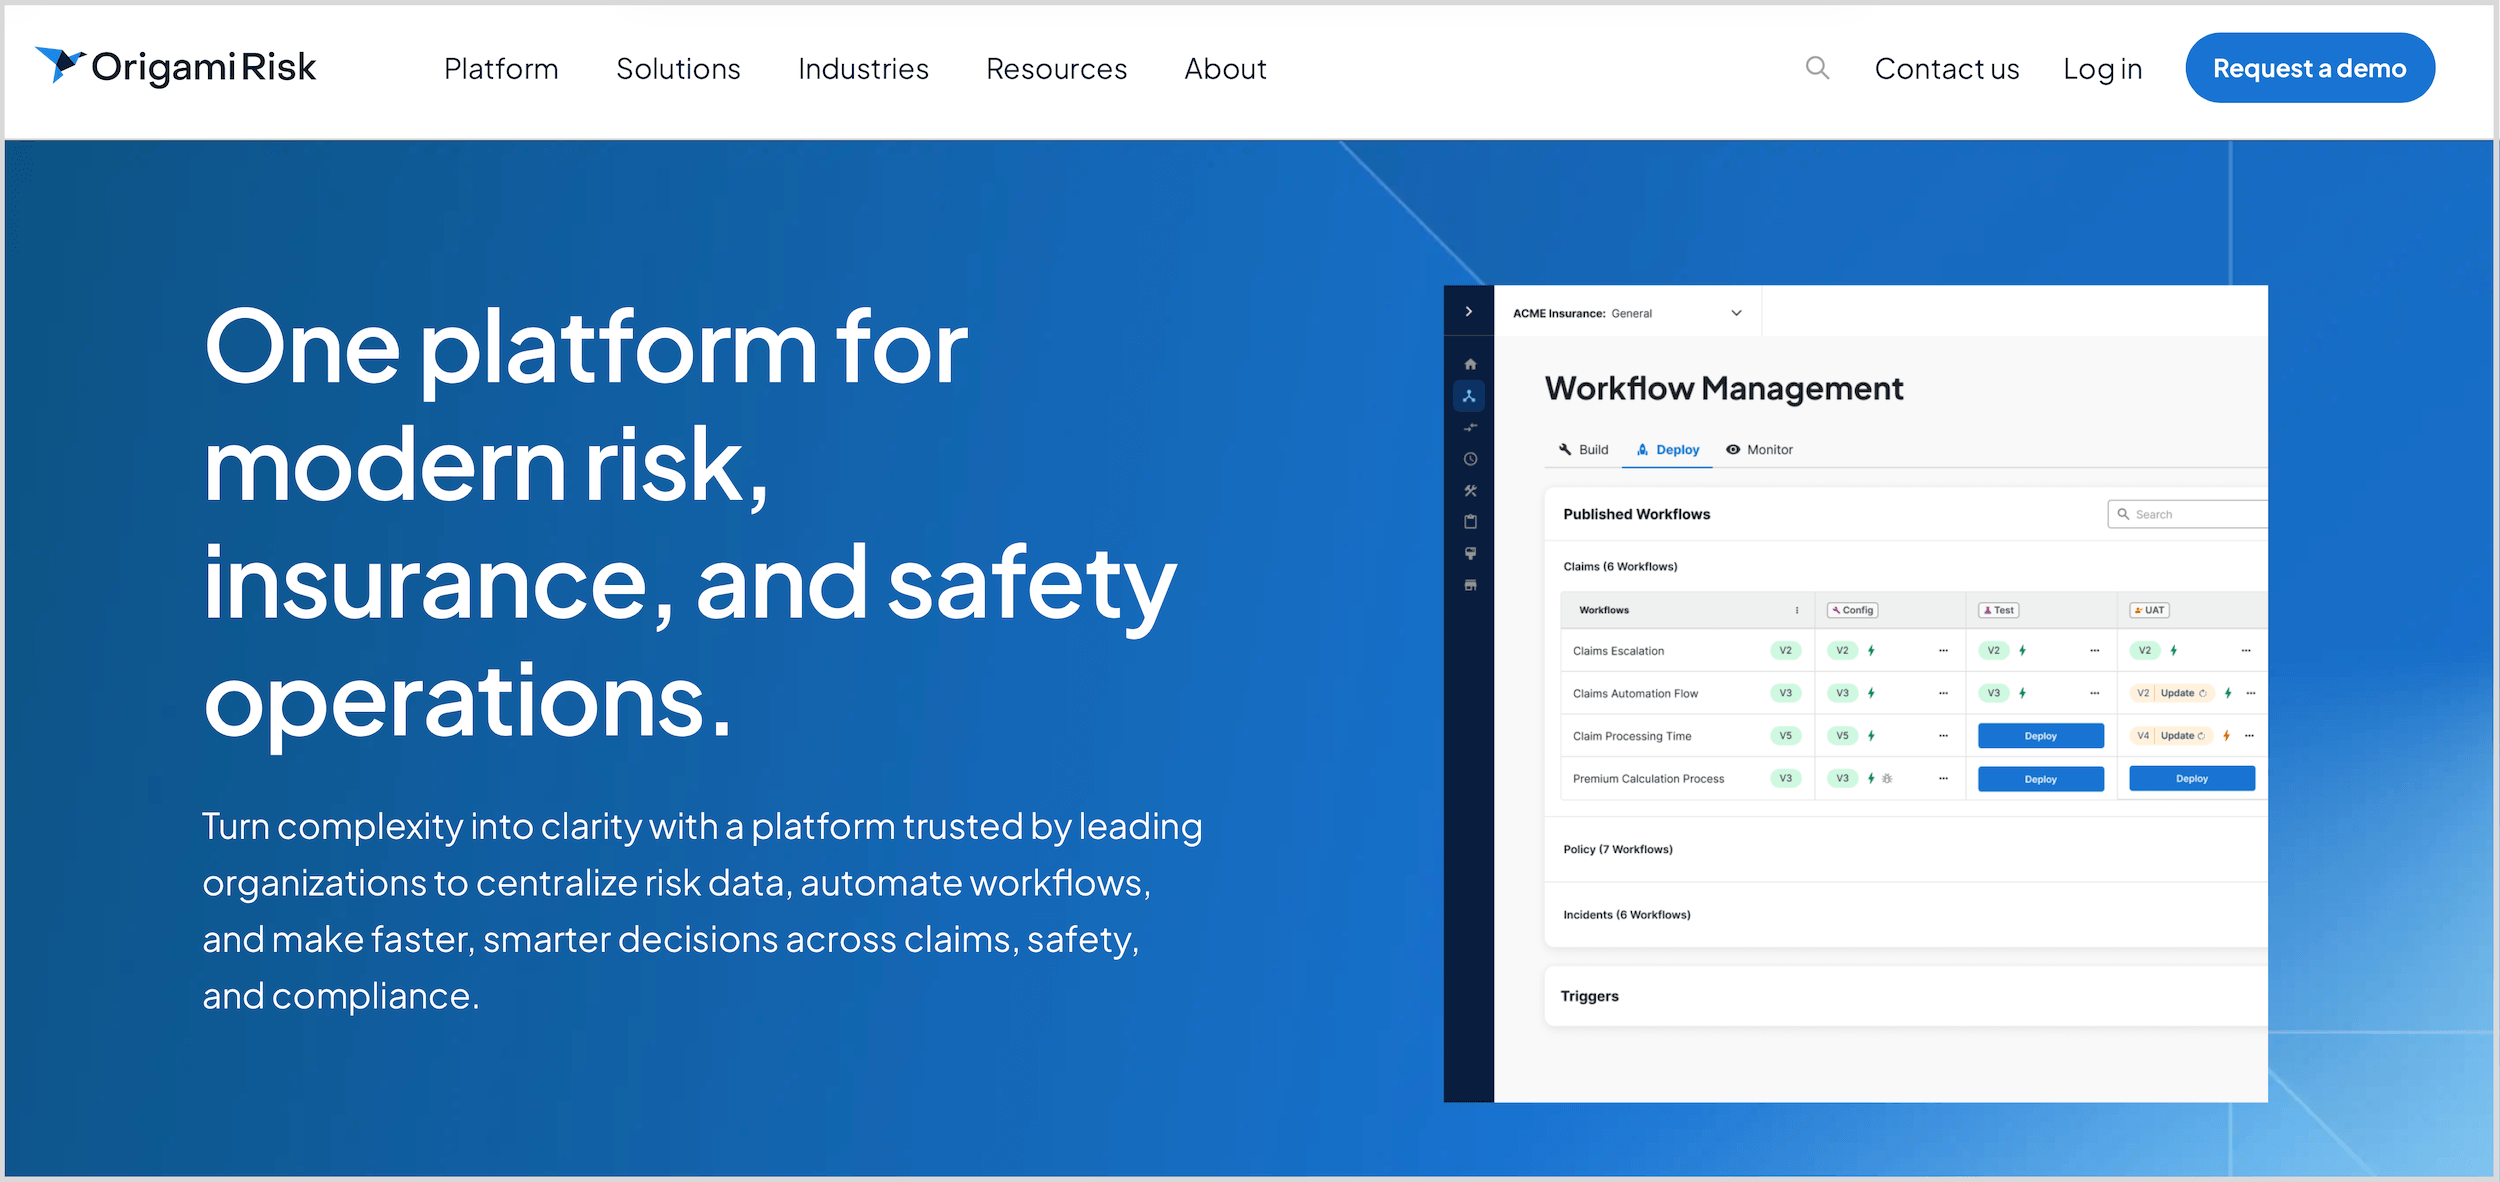The width and height of the screenshot is (2500, 1182).
Task: Select the workflow nodes sidebar icon
Action: tap(1469, 396)
